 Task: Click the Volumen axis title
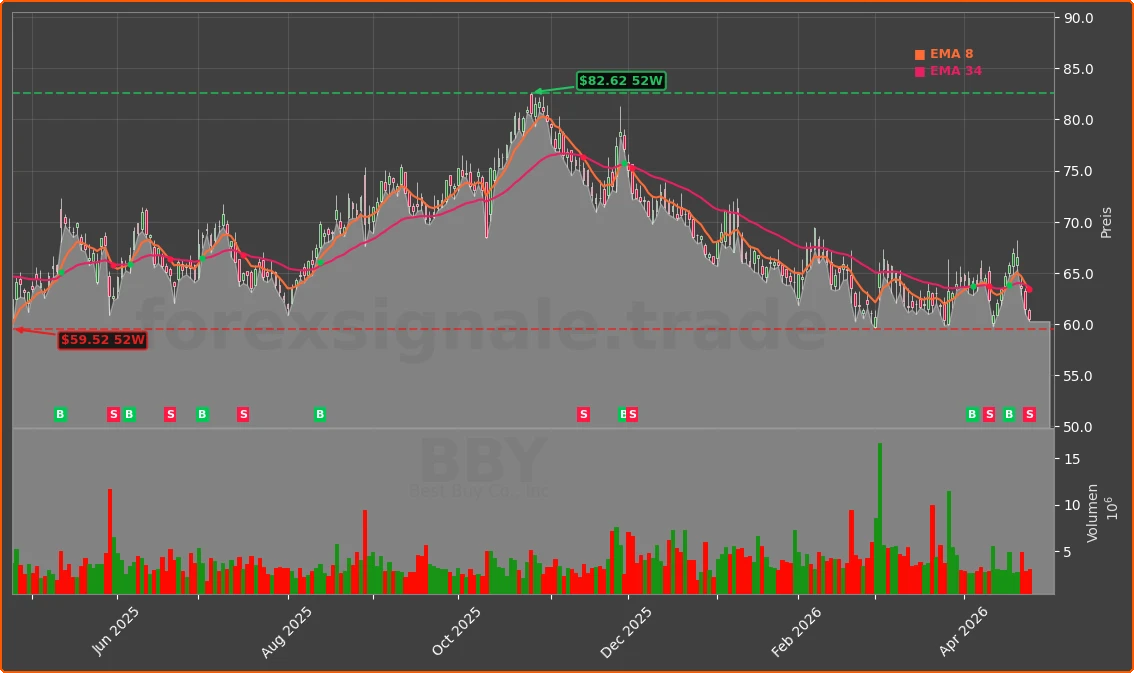[1092, 513]
